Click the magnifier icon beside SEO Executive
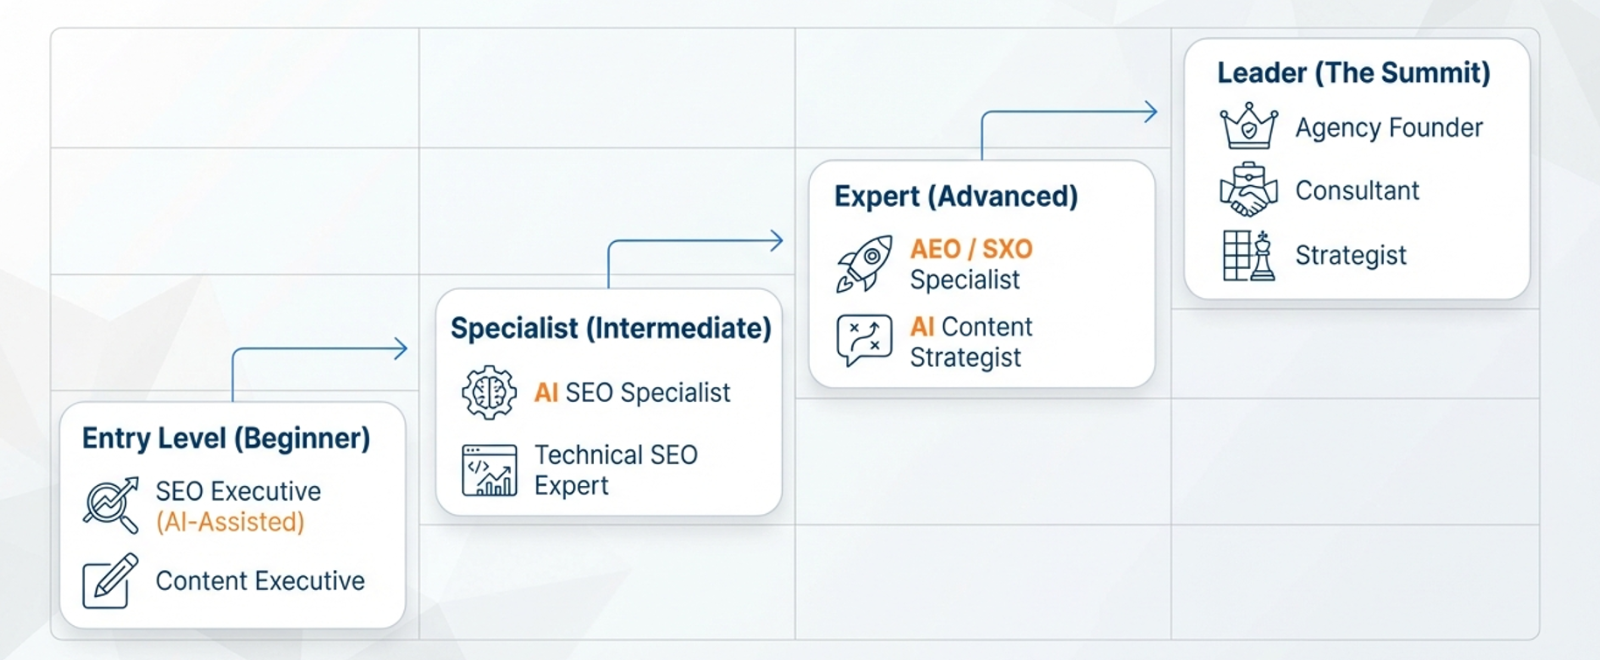 [111, 505]
